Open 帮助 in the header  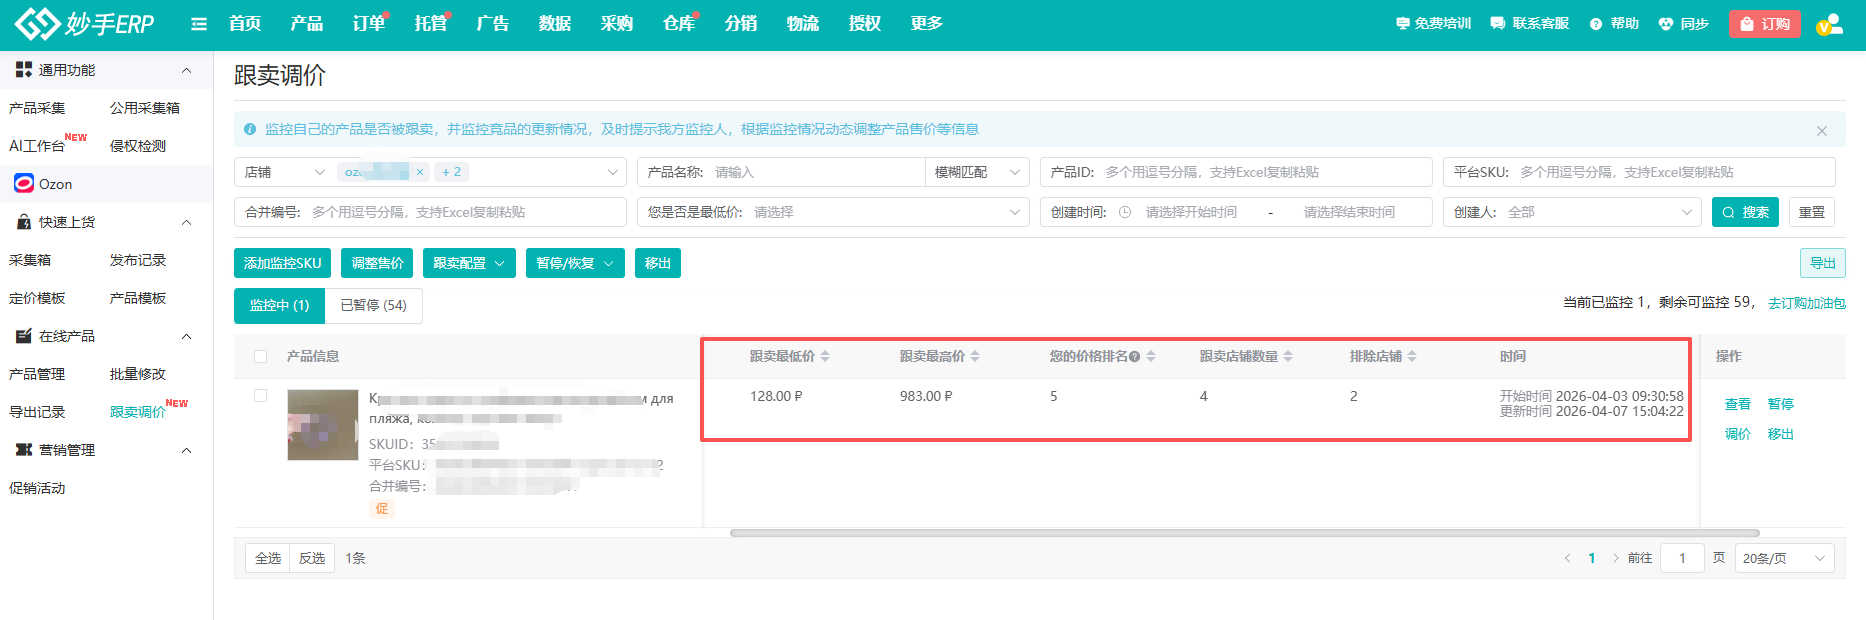[1614, 24]
